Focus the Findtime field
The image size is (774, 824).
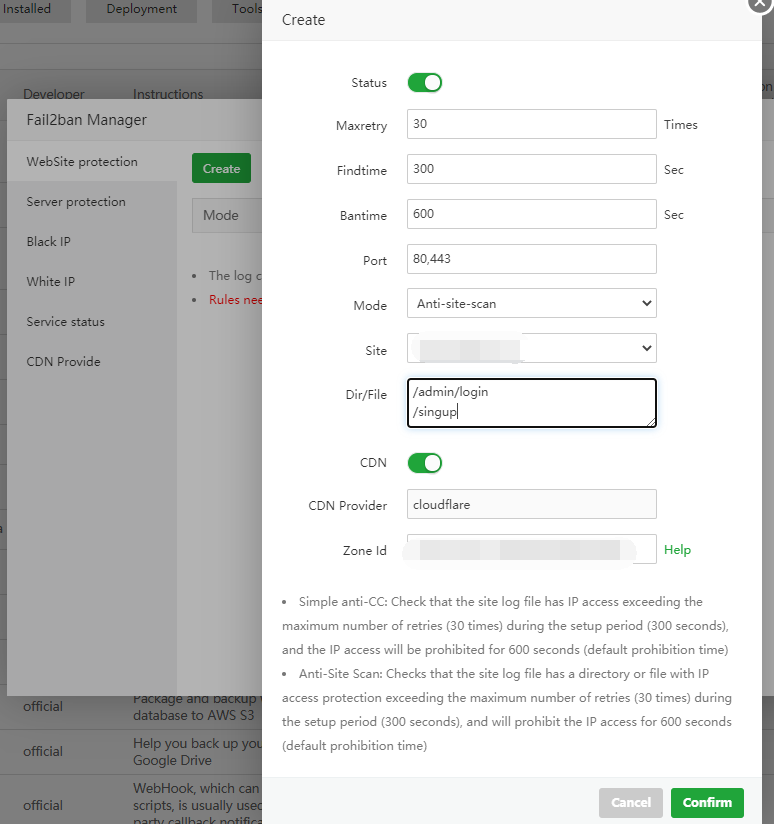pos(531,169)
